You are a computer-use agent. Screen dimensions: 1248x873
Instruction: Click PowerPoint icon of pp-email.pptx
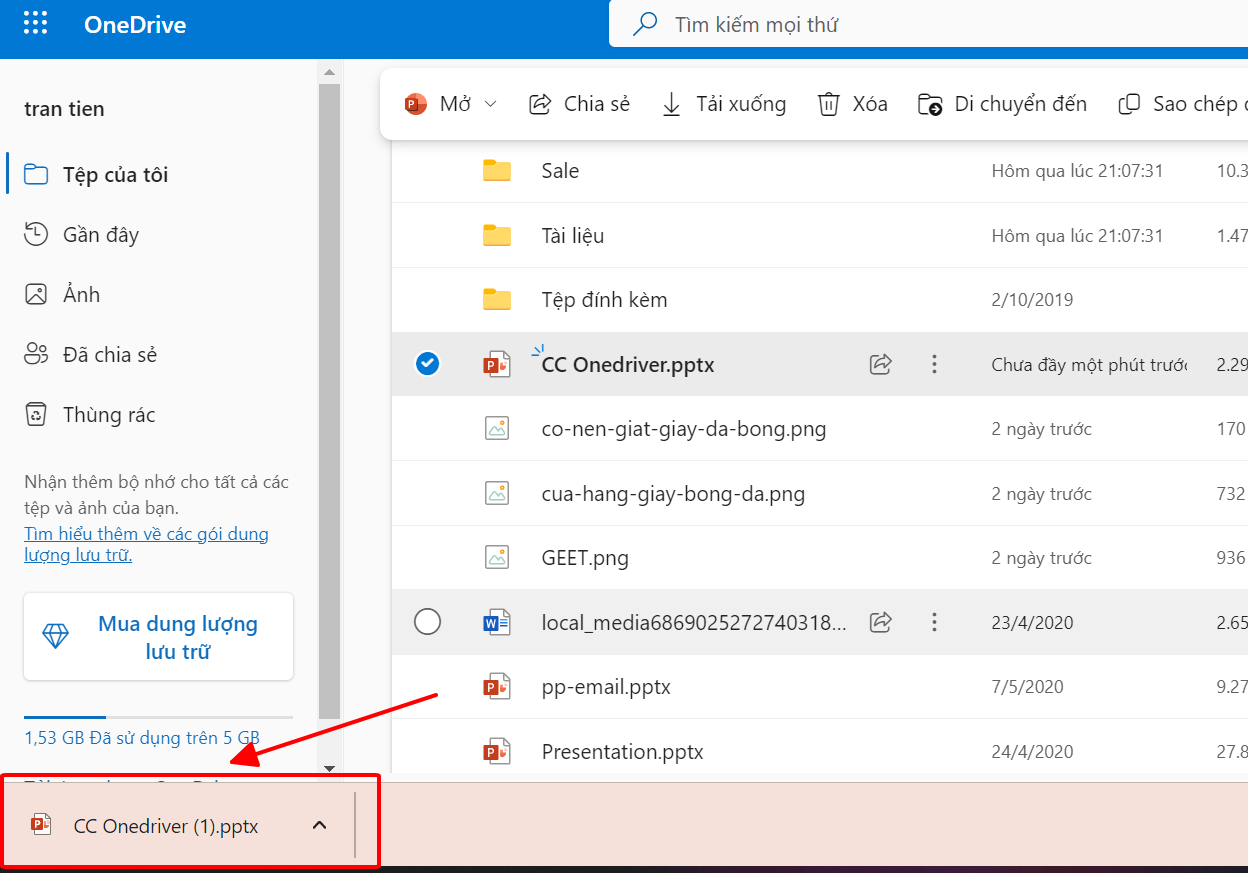point(497,687)
